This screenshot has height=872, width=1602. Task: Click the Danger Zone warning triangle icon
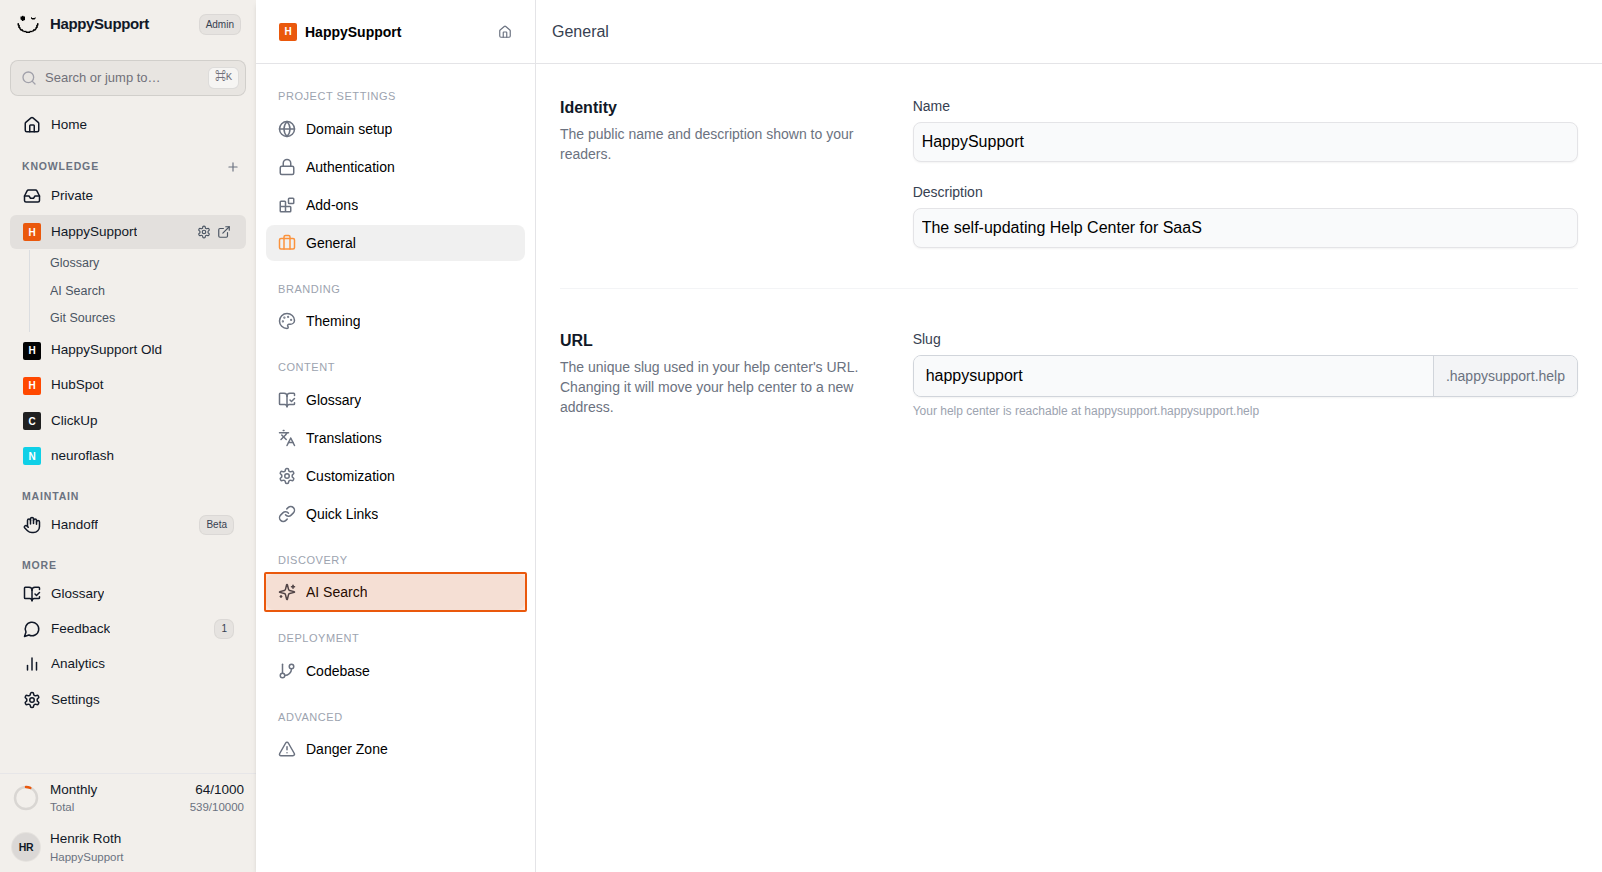287,749
